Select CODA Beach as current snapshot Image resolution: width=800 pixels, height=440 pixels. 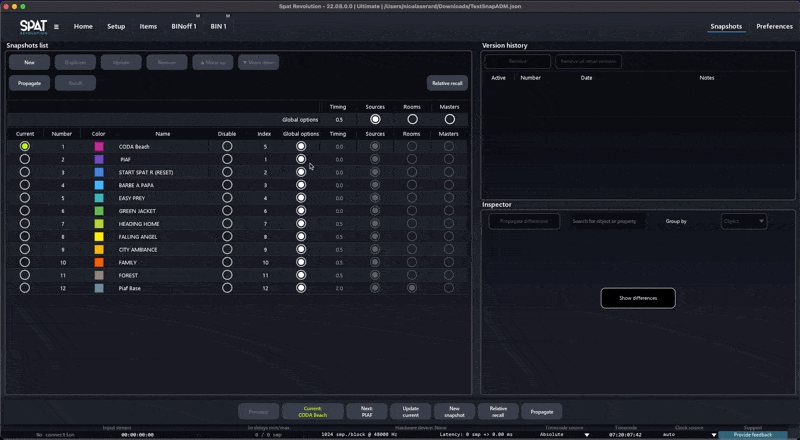click(x=25, y=146)
